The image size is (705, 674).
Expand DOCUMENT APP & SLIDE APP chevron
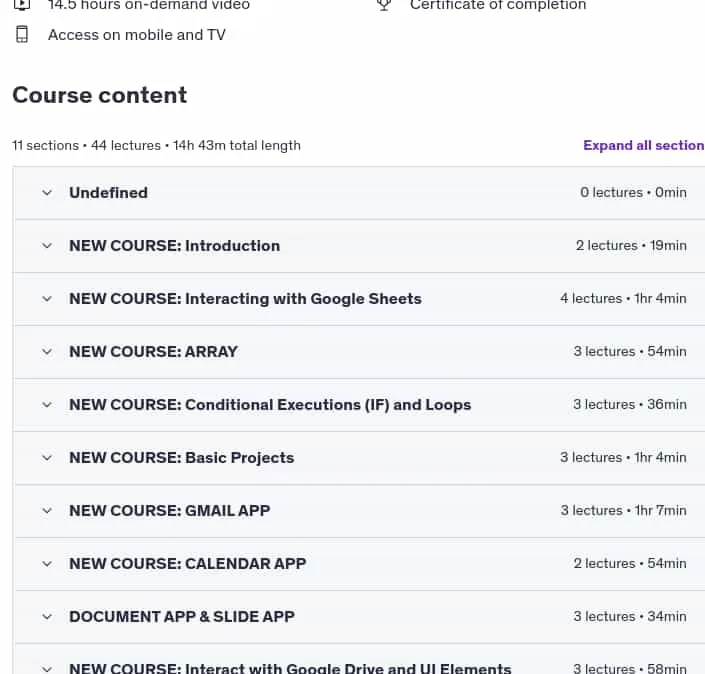[47, 616]
